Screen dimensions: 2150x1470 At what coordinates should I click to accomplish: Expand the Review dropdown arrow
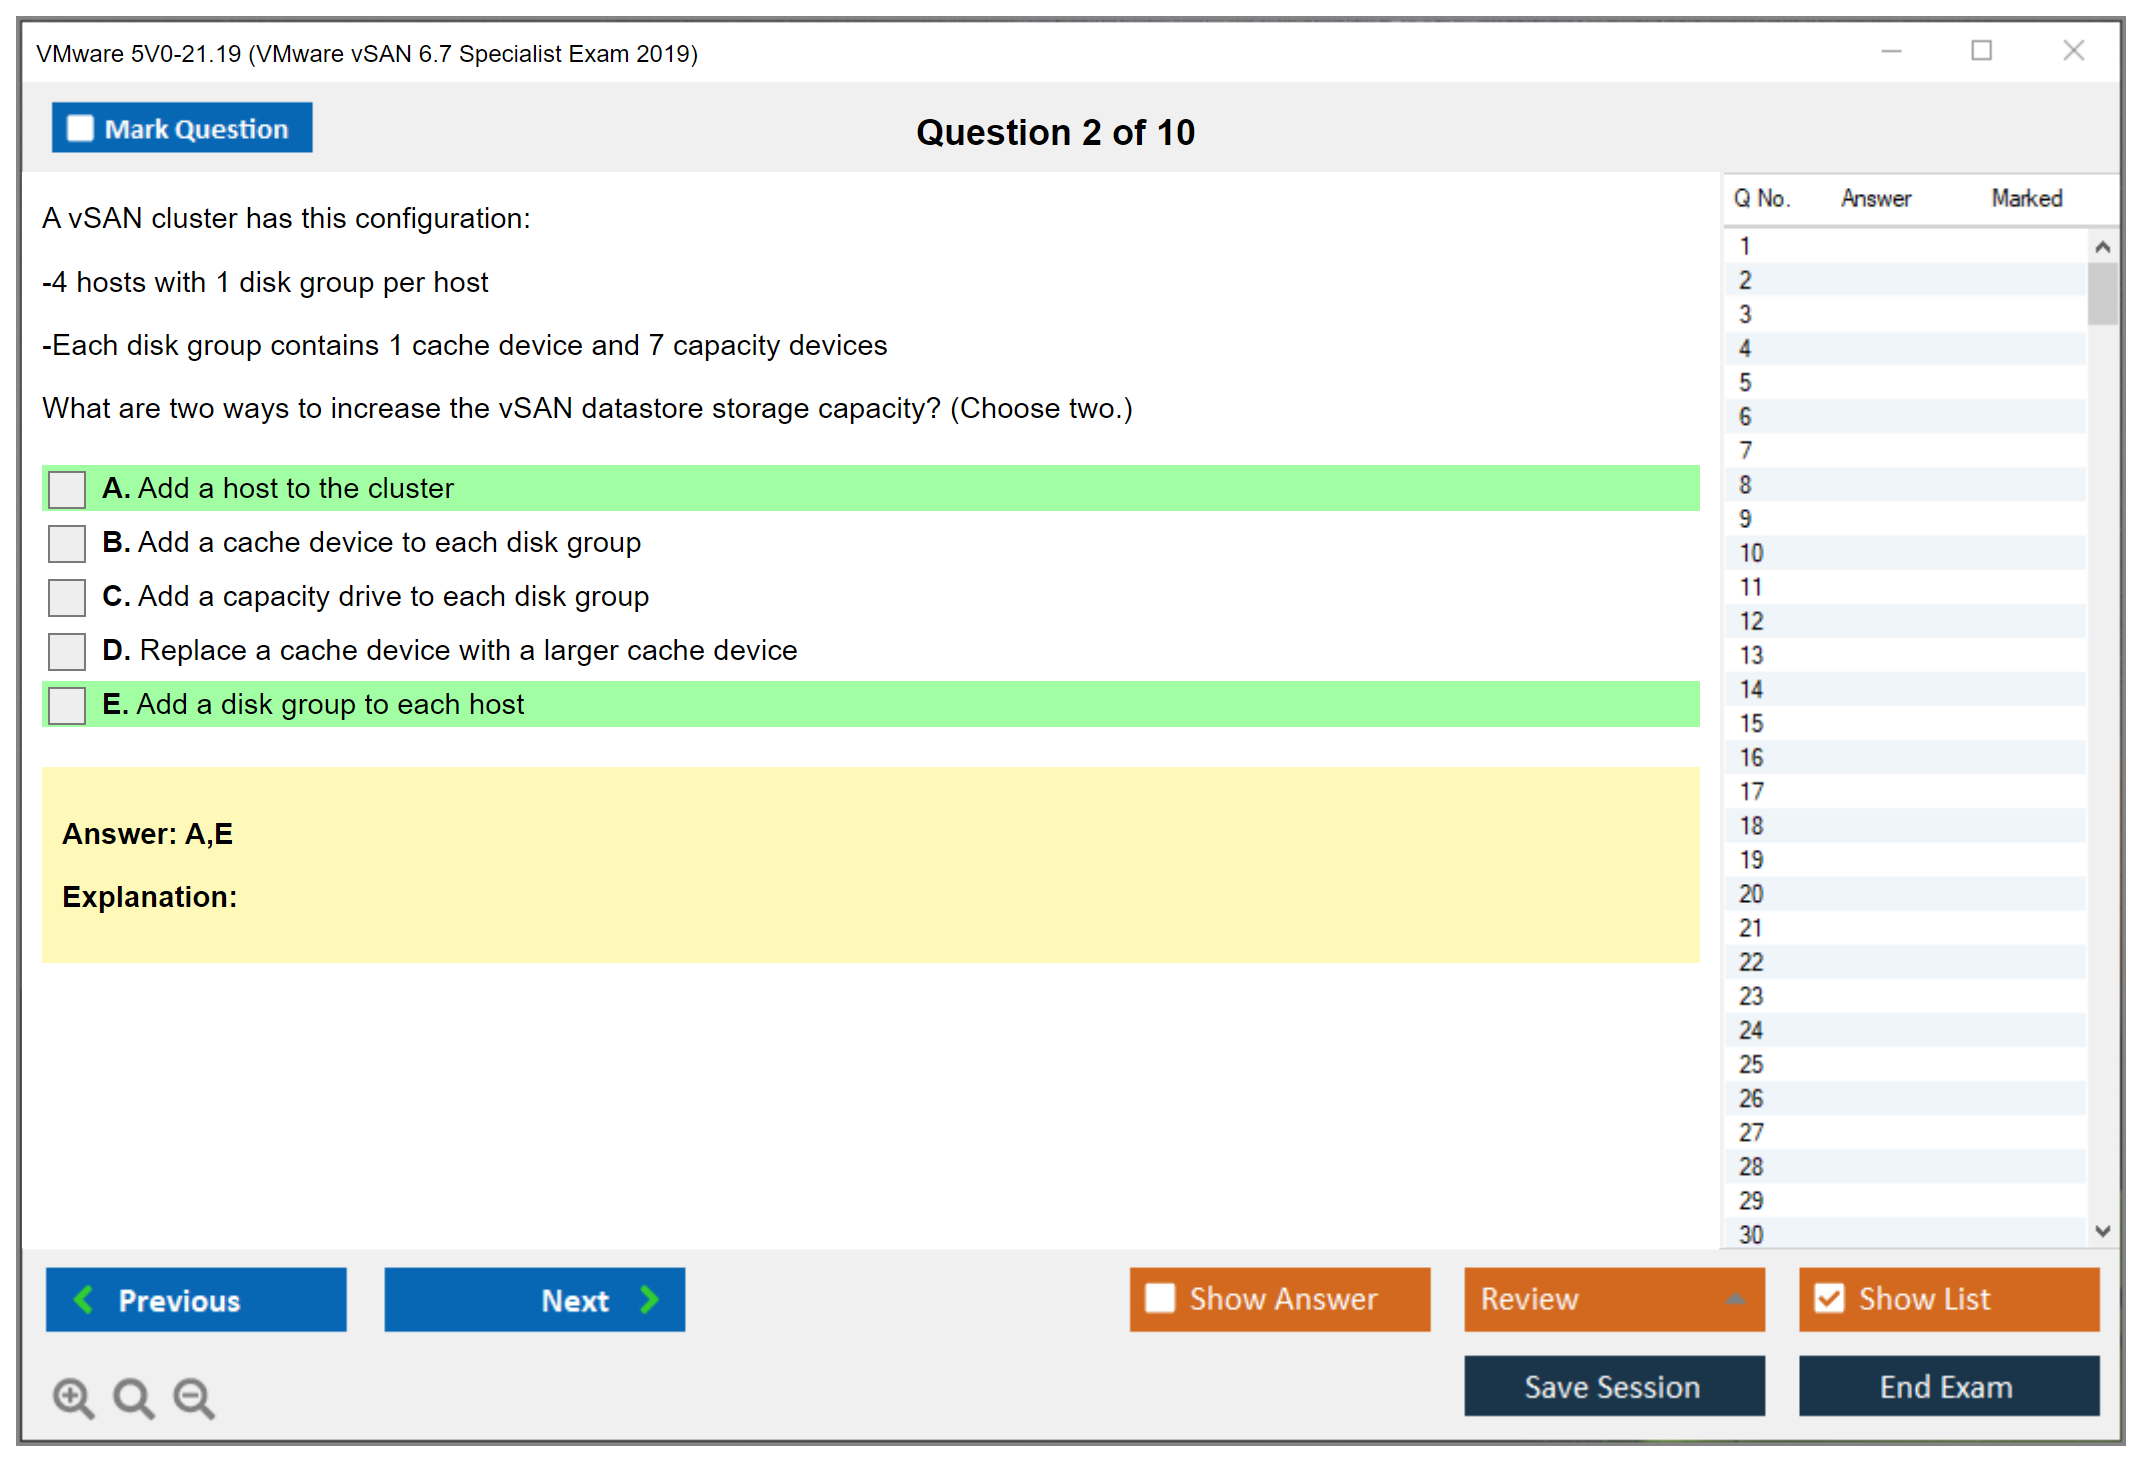1735,1299
